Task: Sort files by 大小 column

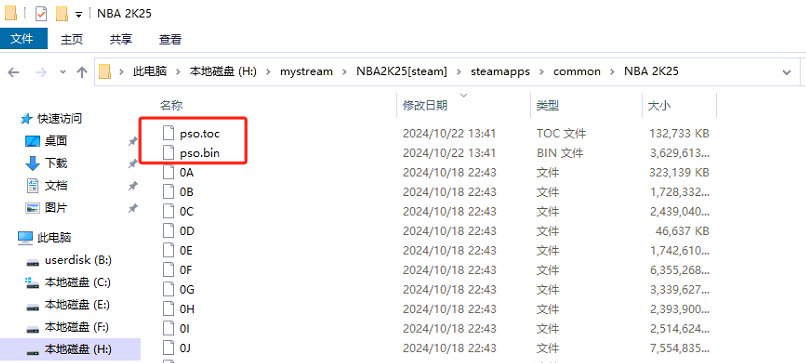Action: tap(659, 106)
